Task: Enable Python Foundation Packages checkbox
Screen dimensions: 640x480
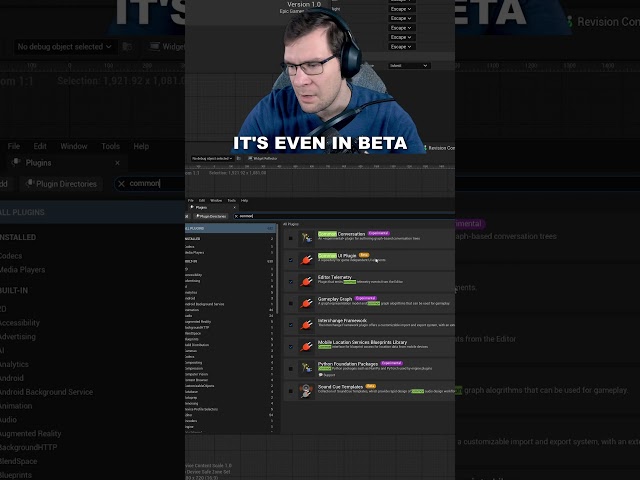Action: click(291, 369)
